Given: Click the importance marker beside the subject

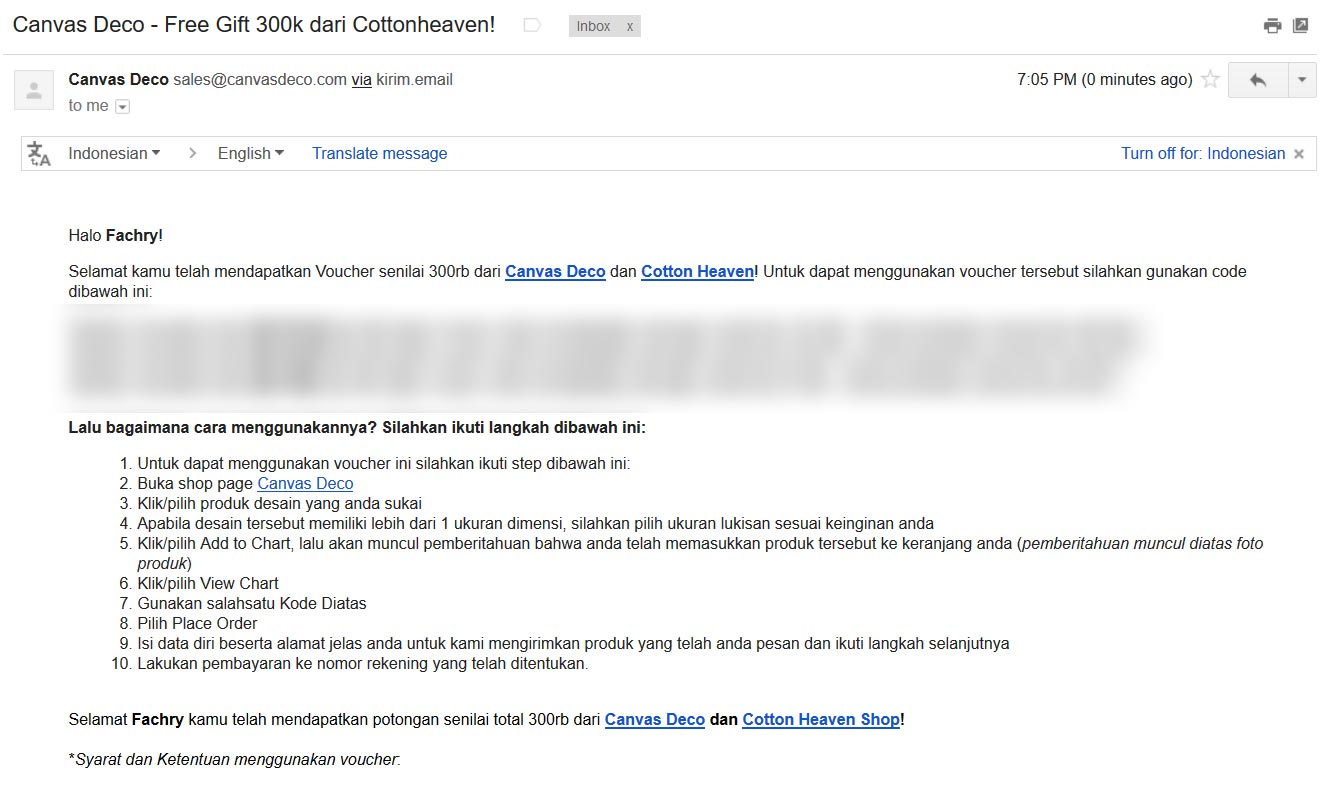Looking at the screenshot, I should (532, 25).
